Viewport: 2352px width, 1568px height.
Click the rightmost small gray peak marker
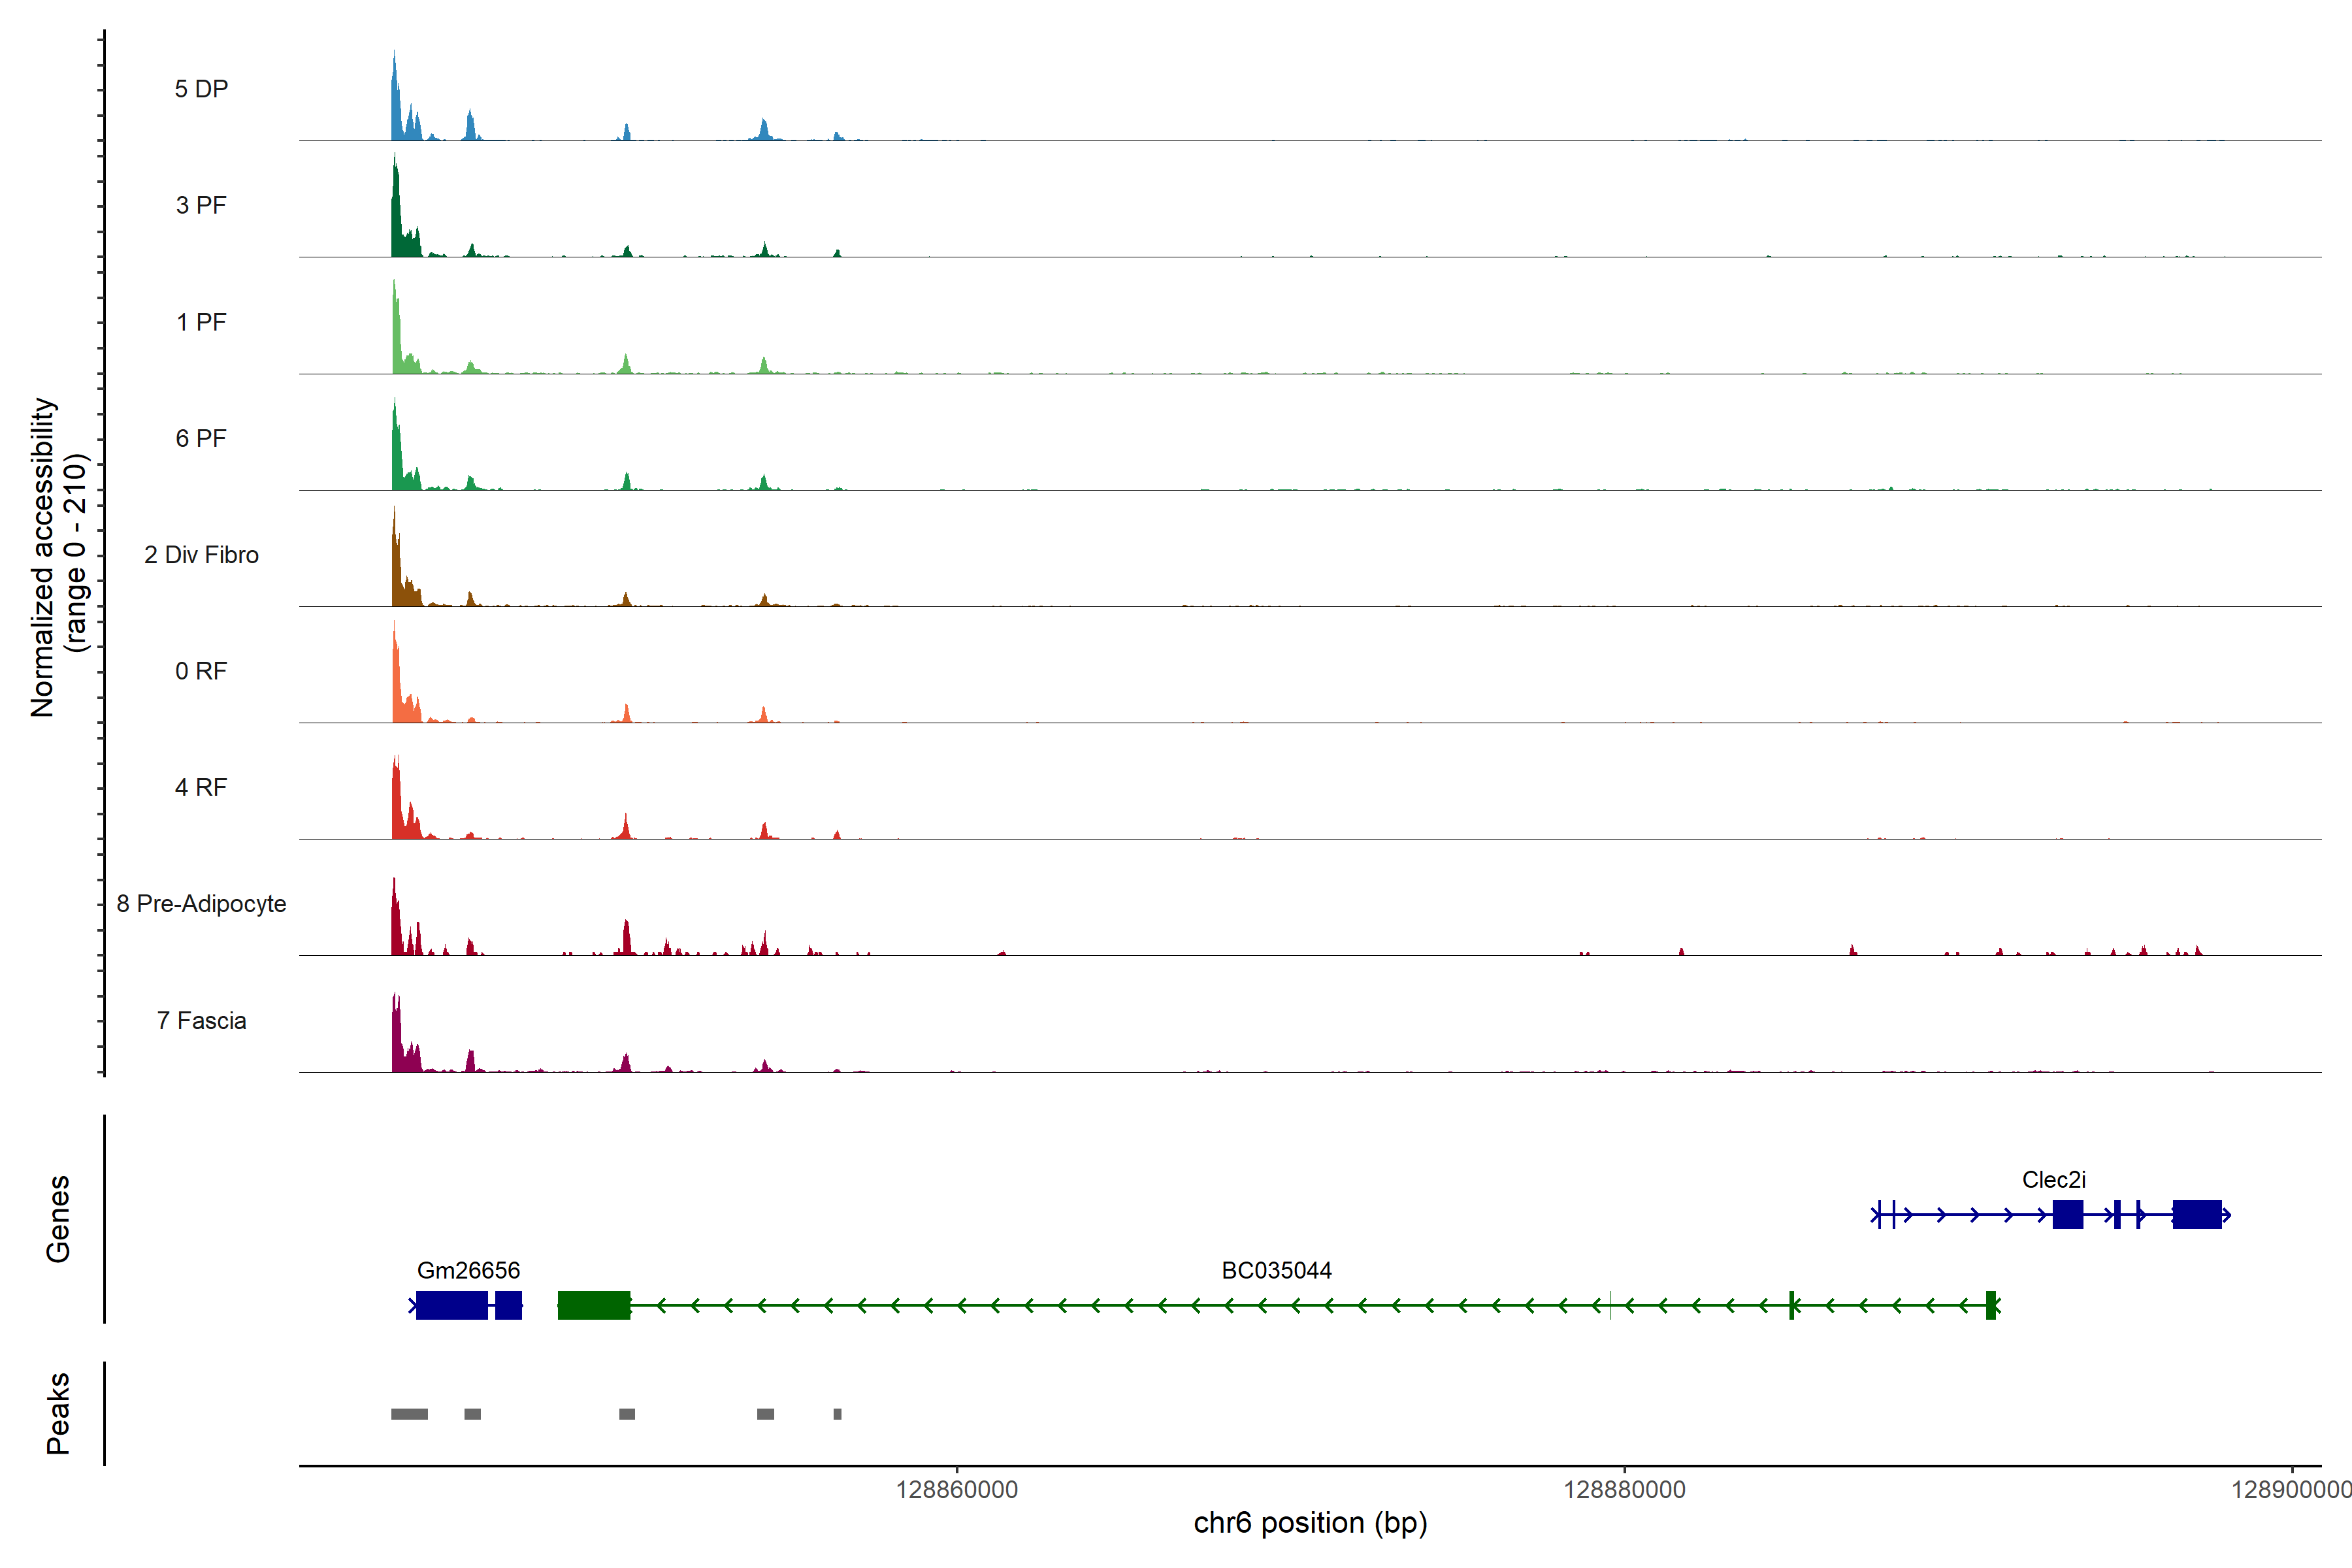pos(837,1414)
